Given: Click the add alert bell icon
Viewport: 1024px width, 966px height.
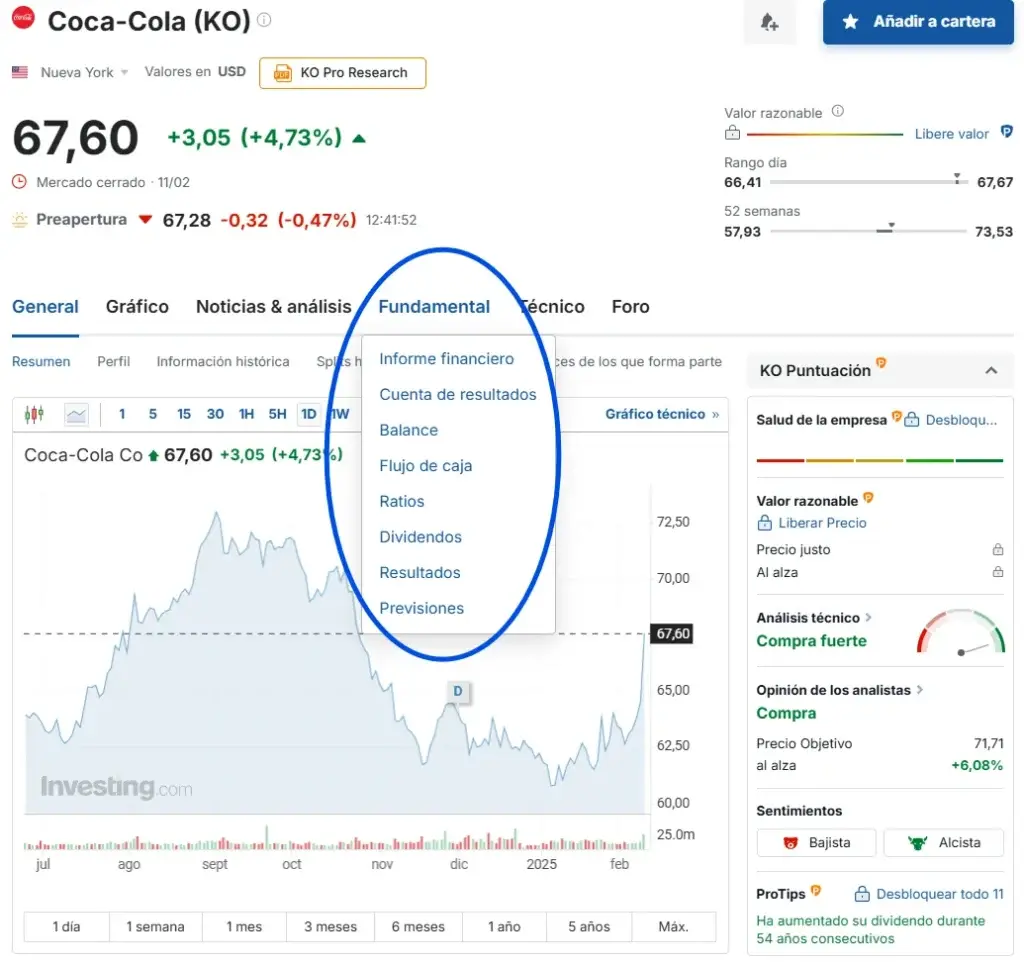Looking at the screenshot, I should click(x=769, y=22).
